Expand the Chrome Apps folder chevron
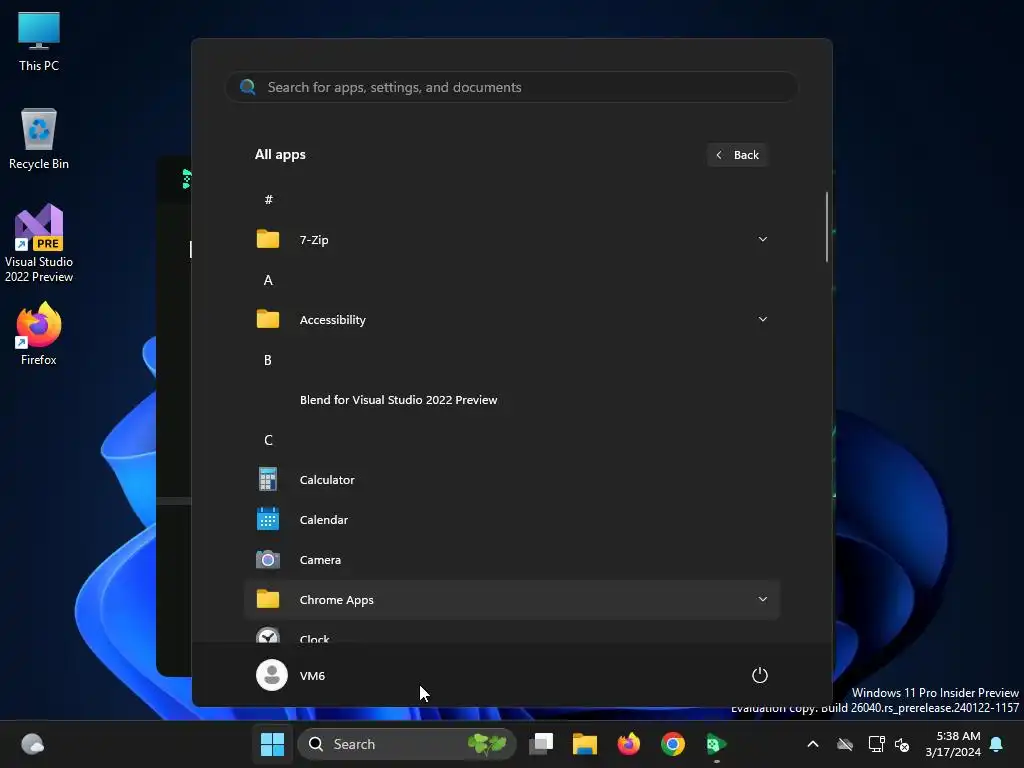The width and height of the screenshot is (1024, 768). coord(763,599)
